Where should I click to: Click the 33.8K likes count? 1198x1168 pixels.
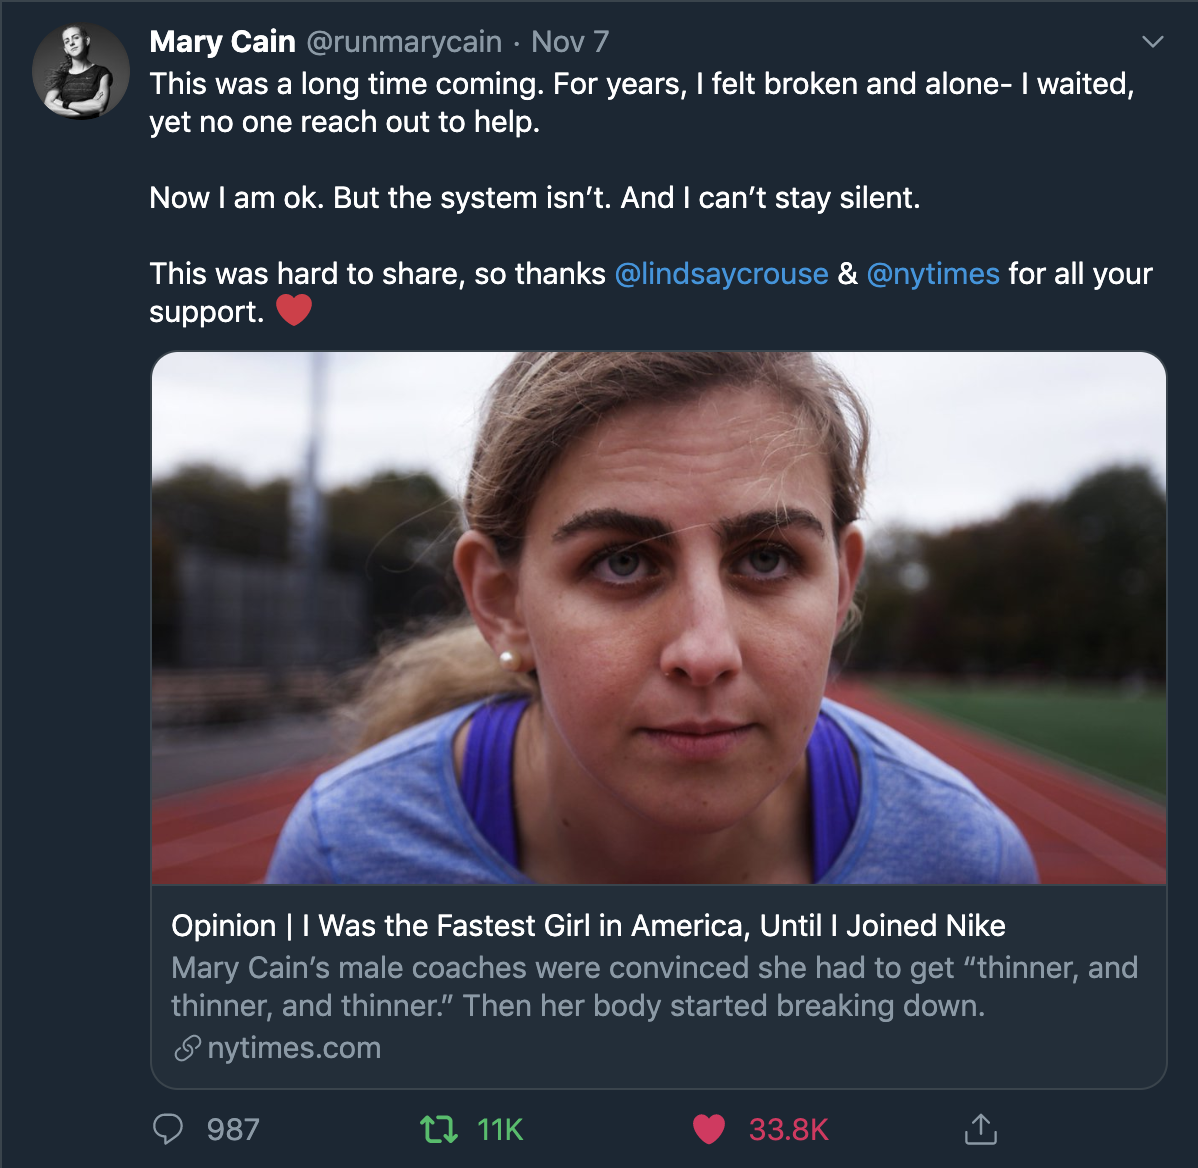click(788, 1130)
